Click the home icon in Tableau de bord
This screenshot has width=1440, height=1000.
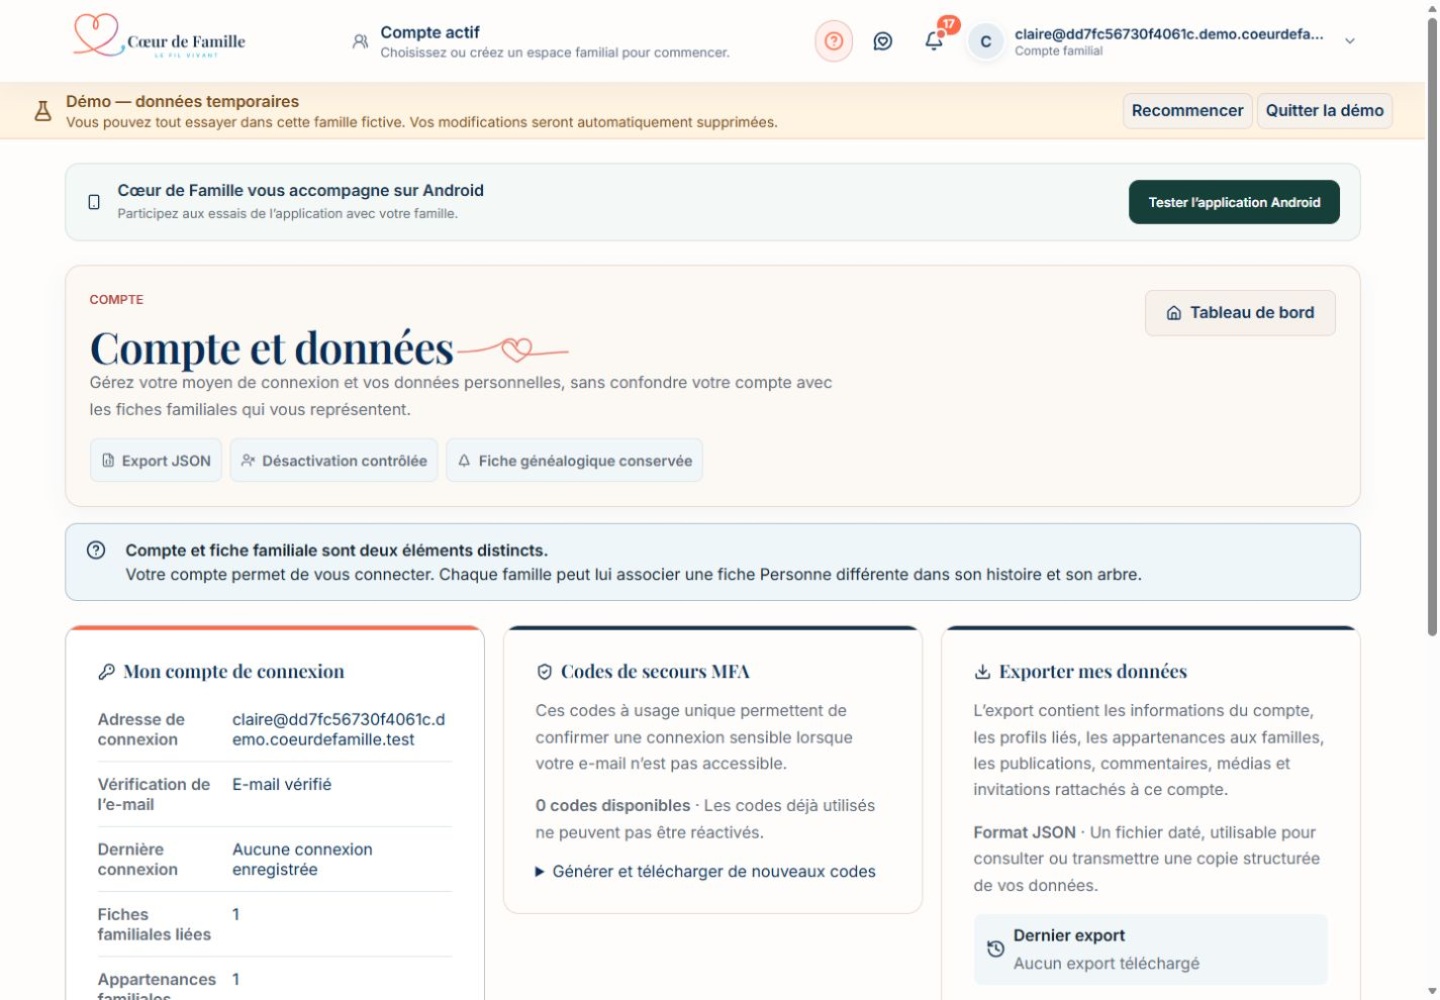pyautogui.click(x=1174, y=313)
